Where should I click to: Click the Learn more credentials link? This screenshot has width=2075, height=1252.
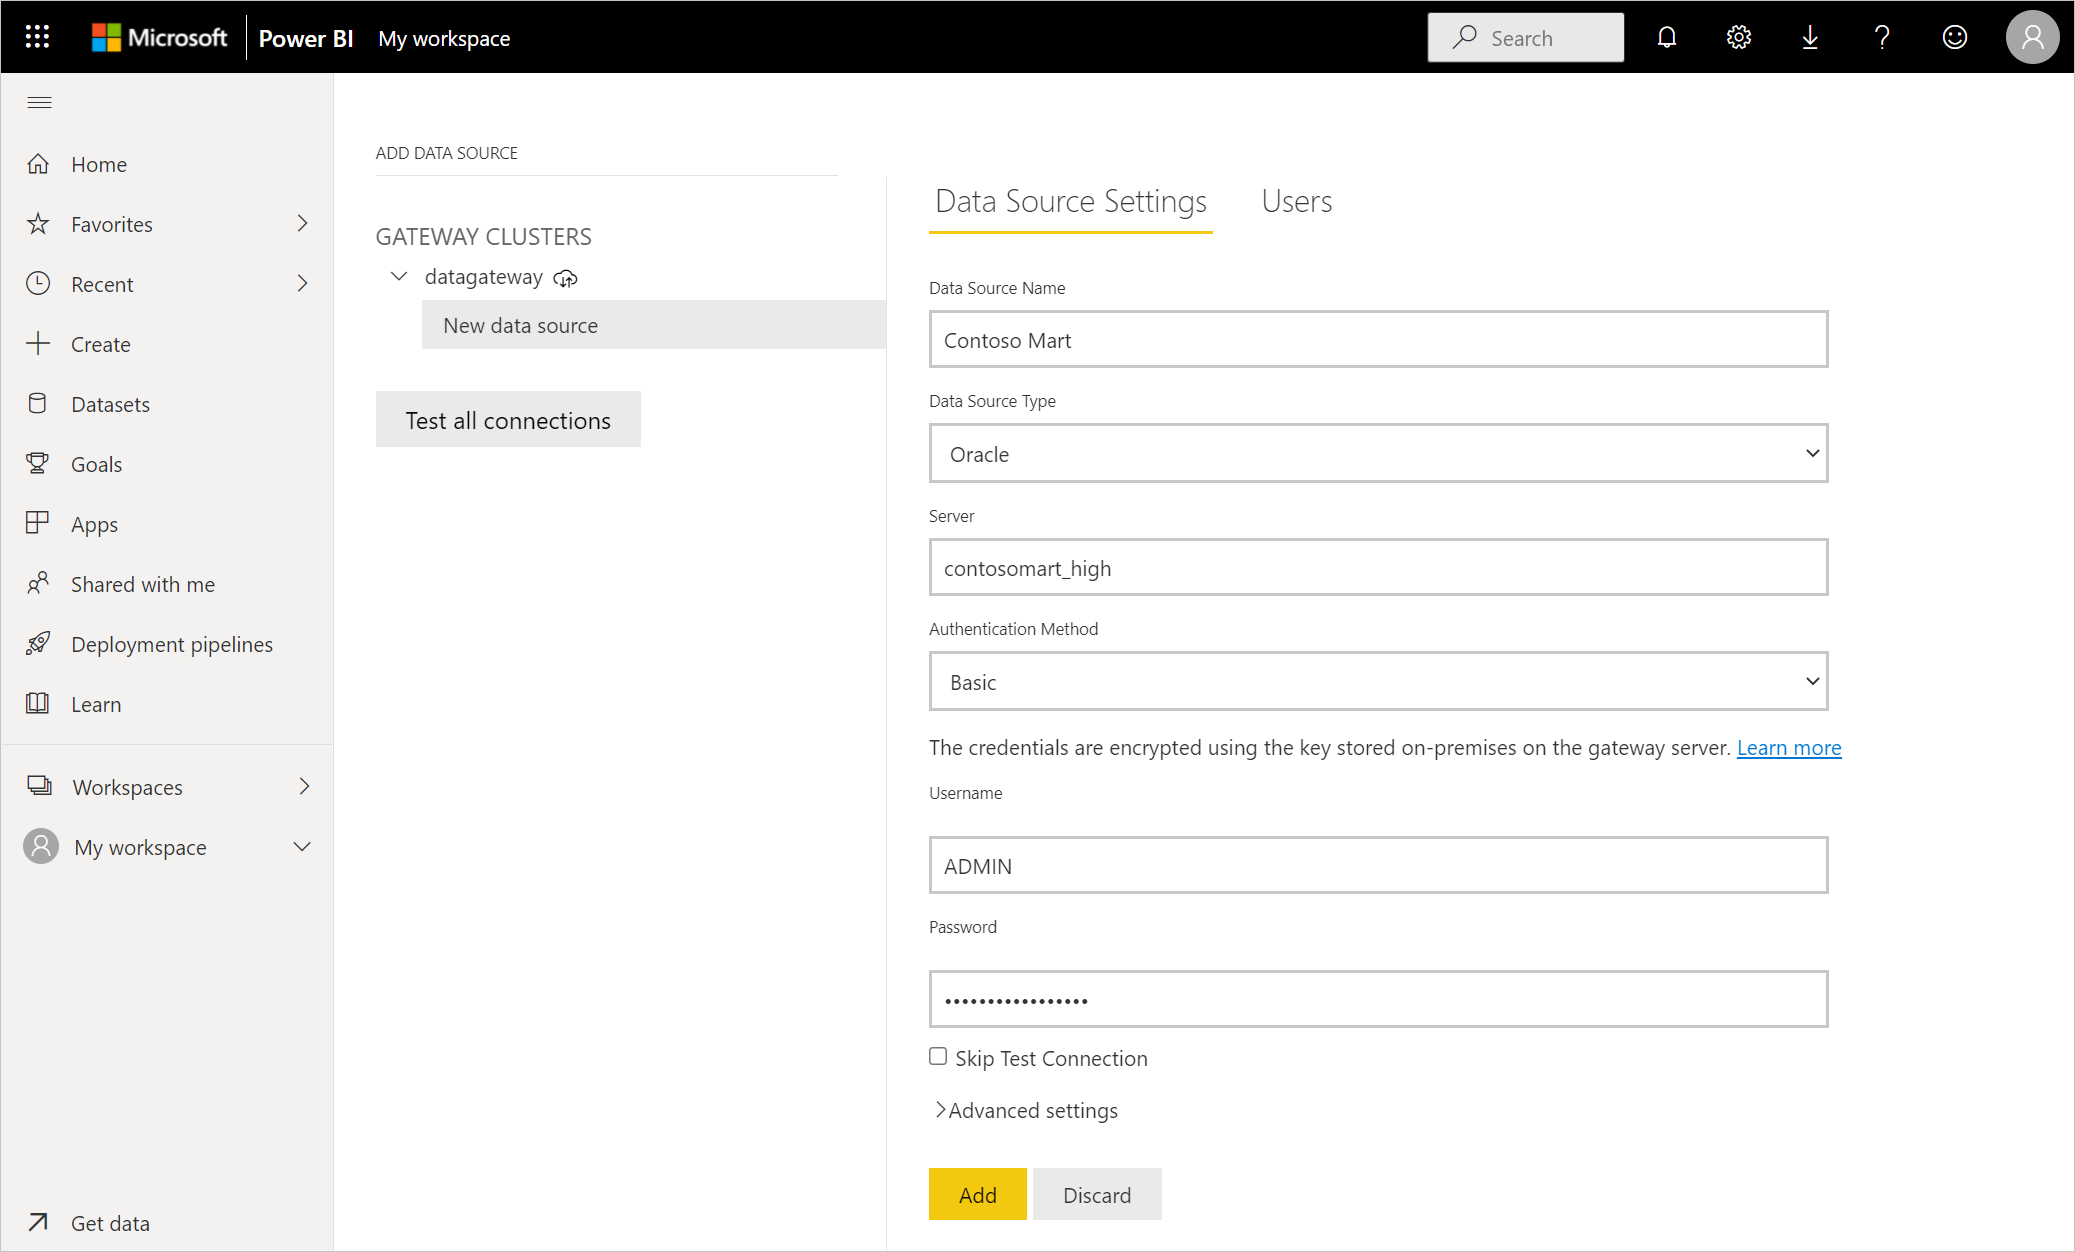coord(1789,747)
